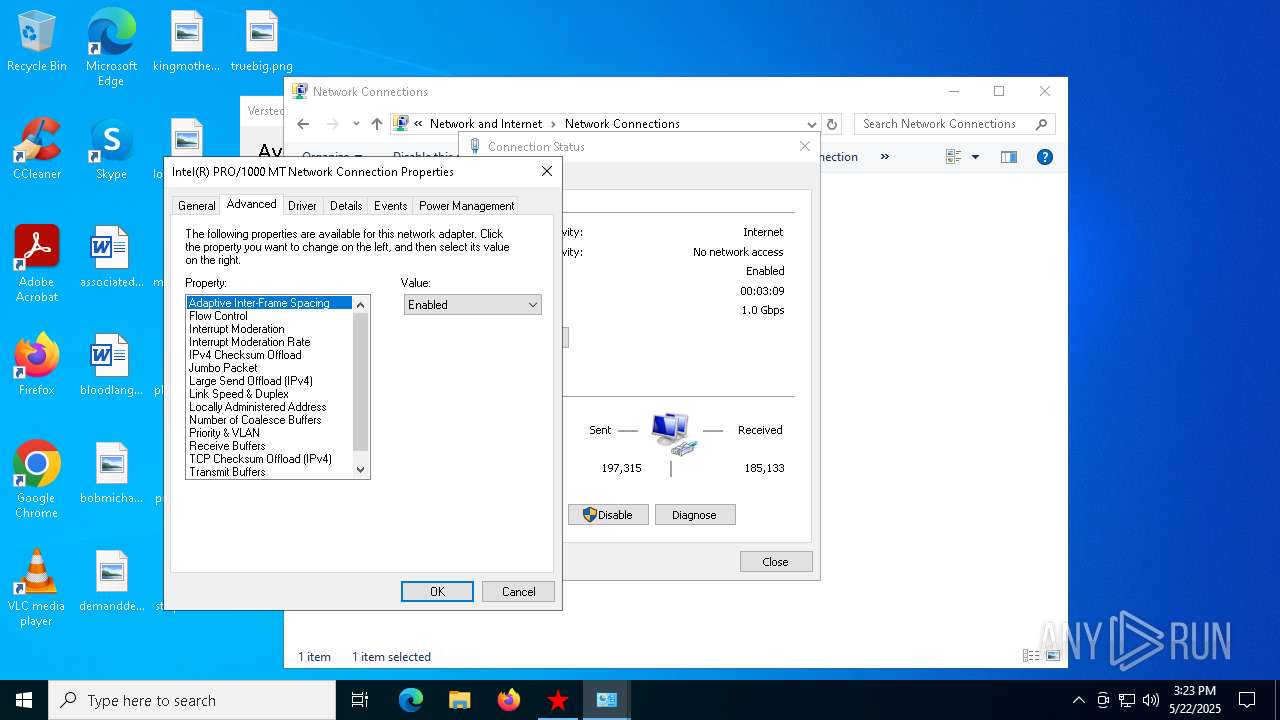Screen dimensions: 1280x720
Task: Toggle the preview pane in Network Connections
Action: (1009, 157)
